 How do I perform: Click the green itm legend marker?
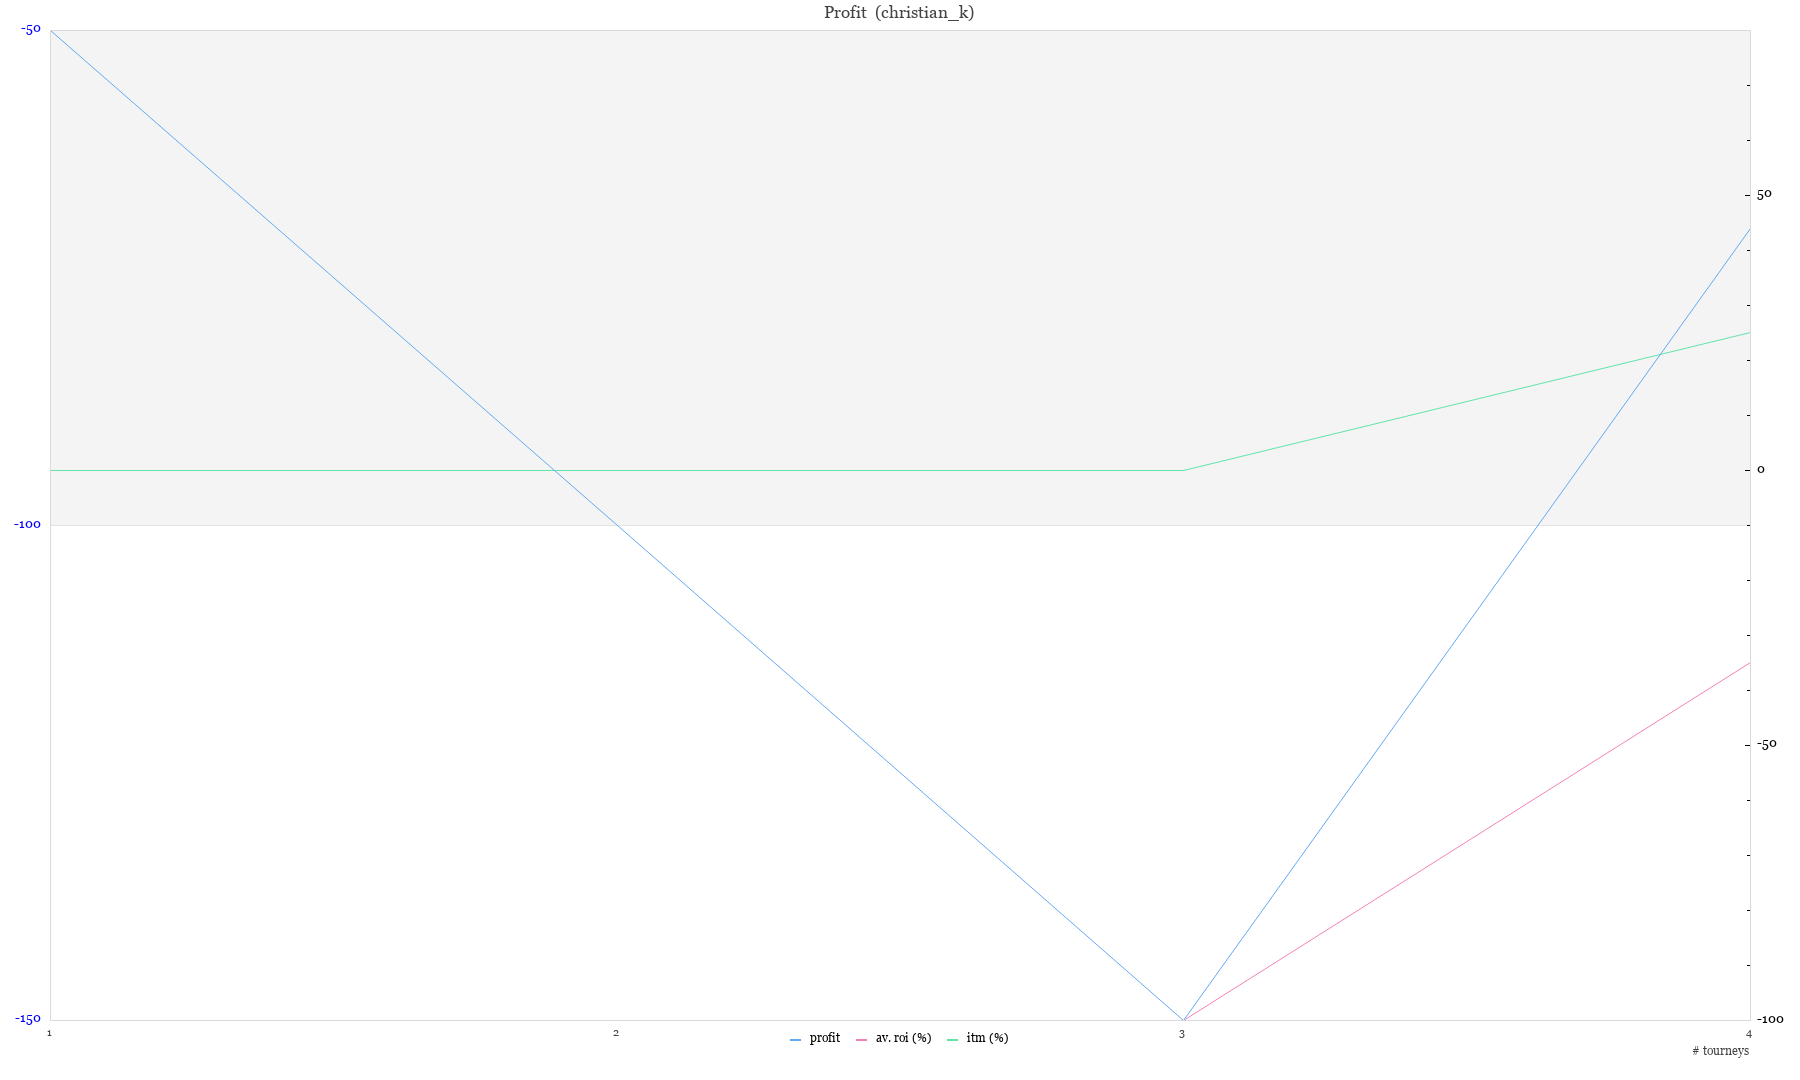953,1040
